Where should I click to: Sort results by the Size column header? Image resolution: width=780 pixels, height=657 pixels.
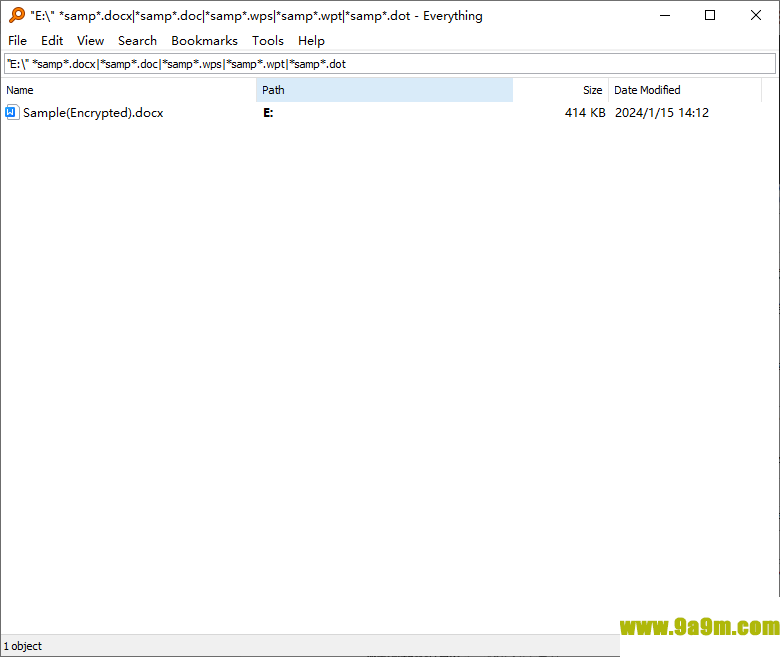561,90
